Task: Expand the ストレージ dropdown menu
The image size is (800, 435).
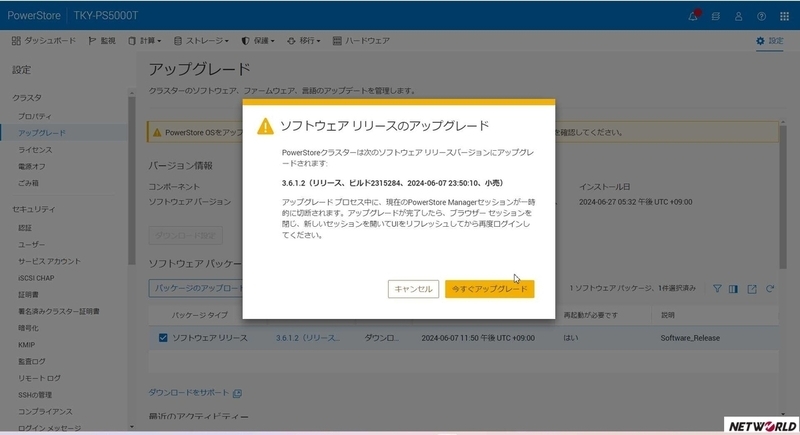Action: [x=201, y=41]
